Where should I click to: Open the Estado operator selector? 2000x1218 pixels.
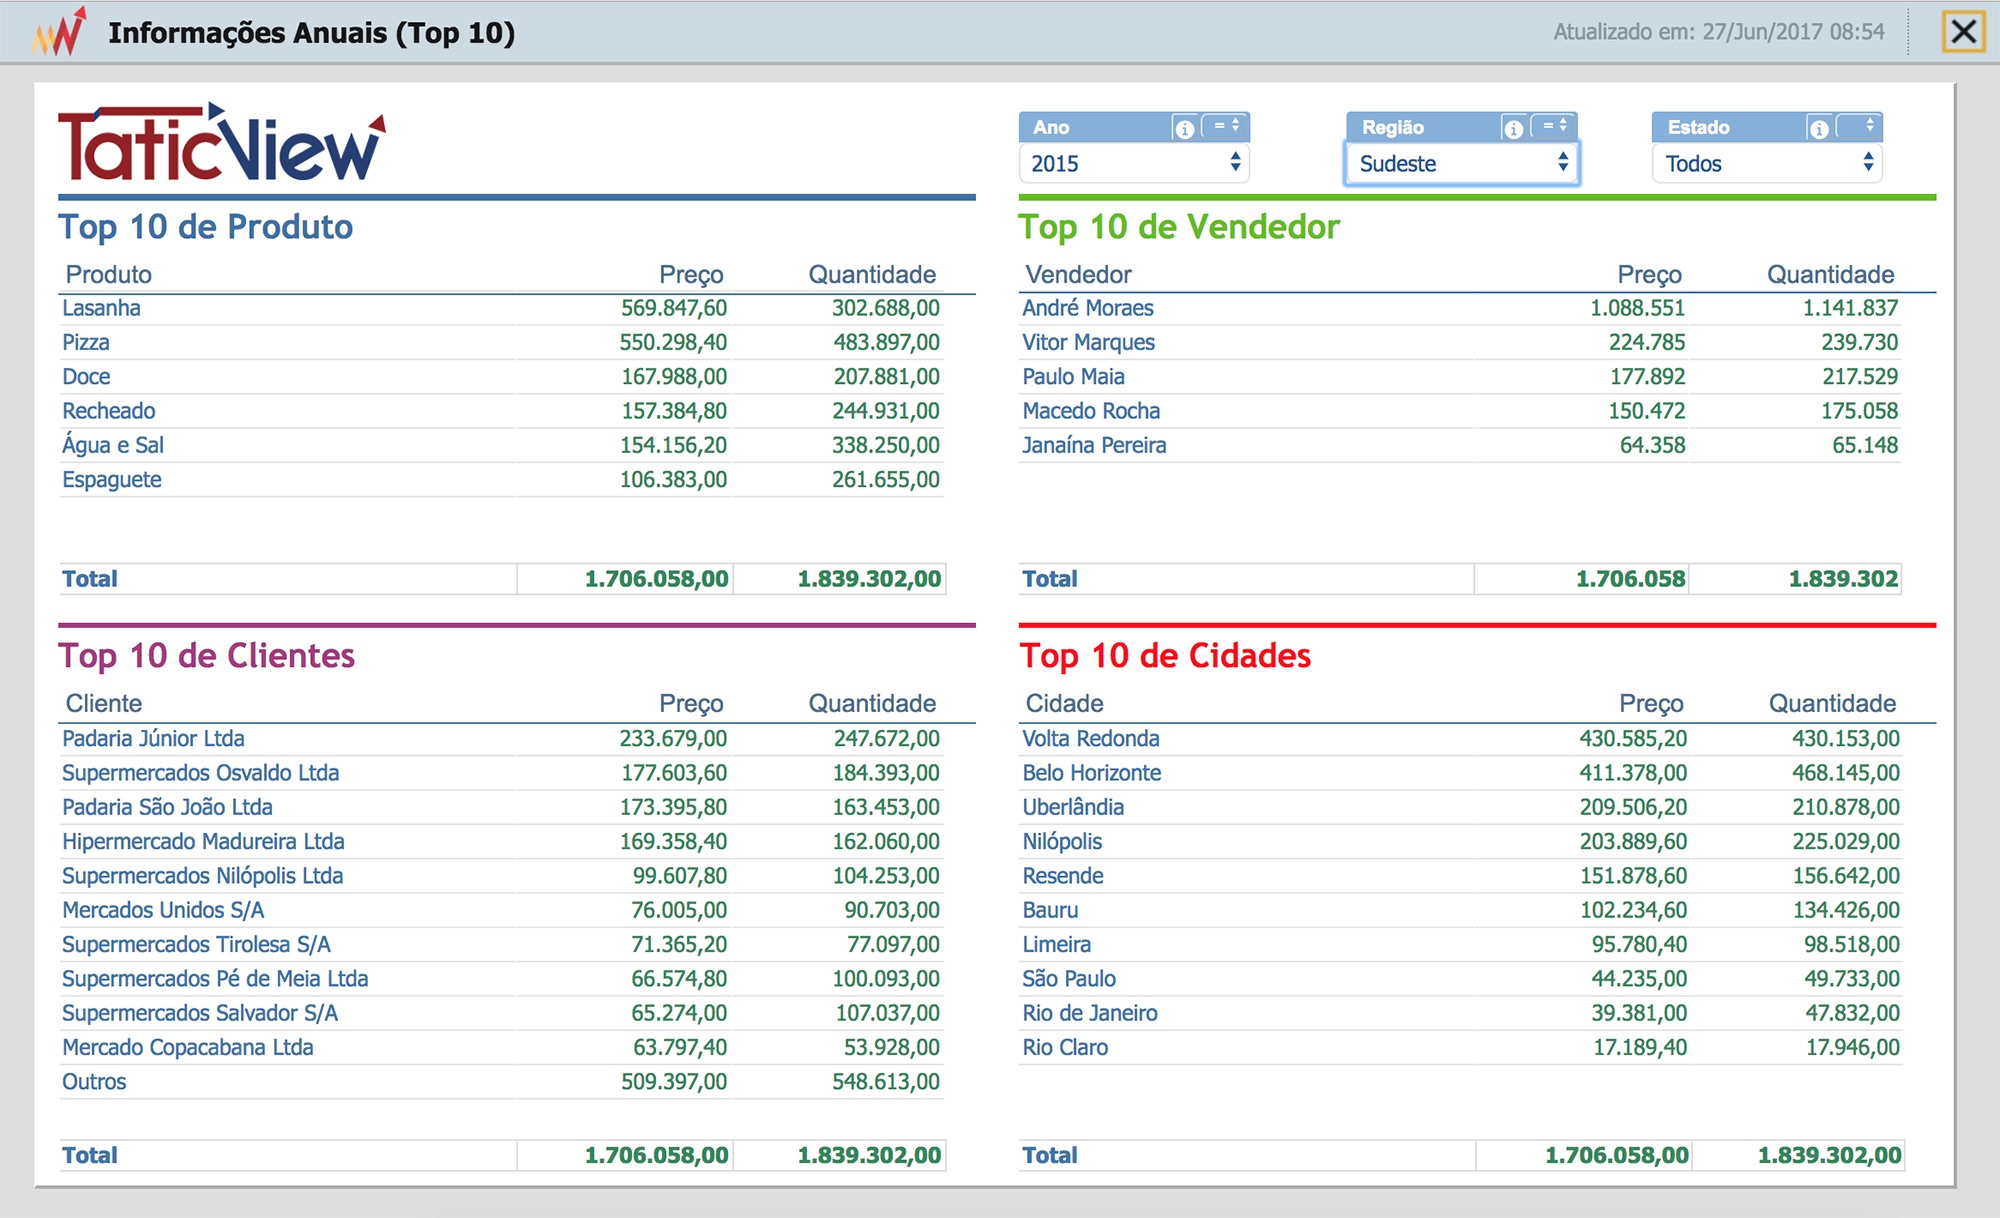click(x=1861, y=126)
